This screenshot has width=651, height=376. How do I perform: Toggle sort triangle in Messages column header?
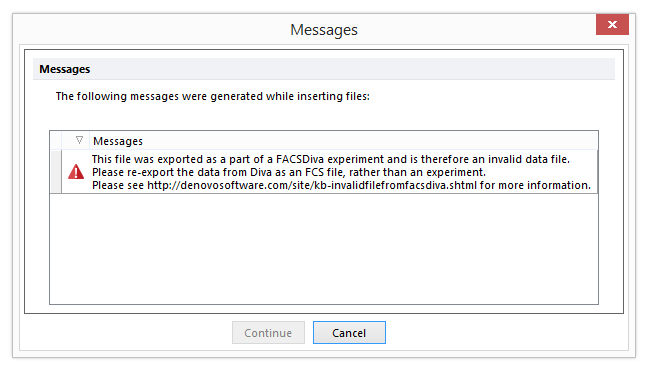pos(79,140)
